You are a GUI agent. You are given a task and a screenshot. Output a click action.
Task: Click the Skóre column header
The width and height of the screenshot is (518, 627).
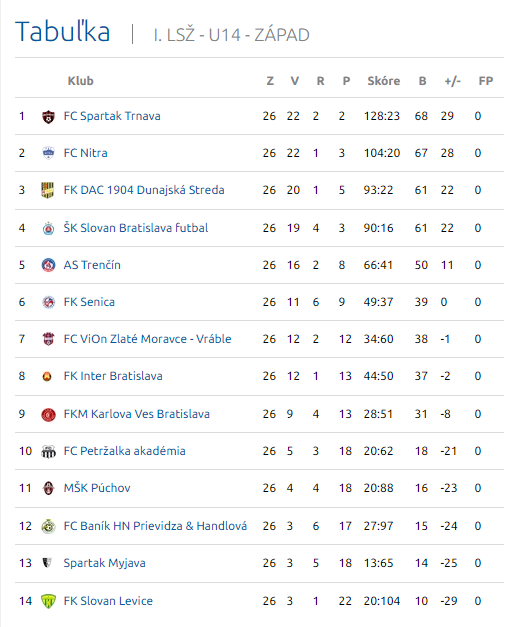tap(384, 81)
